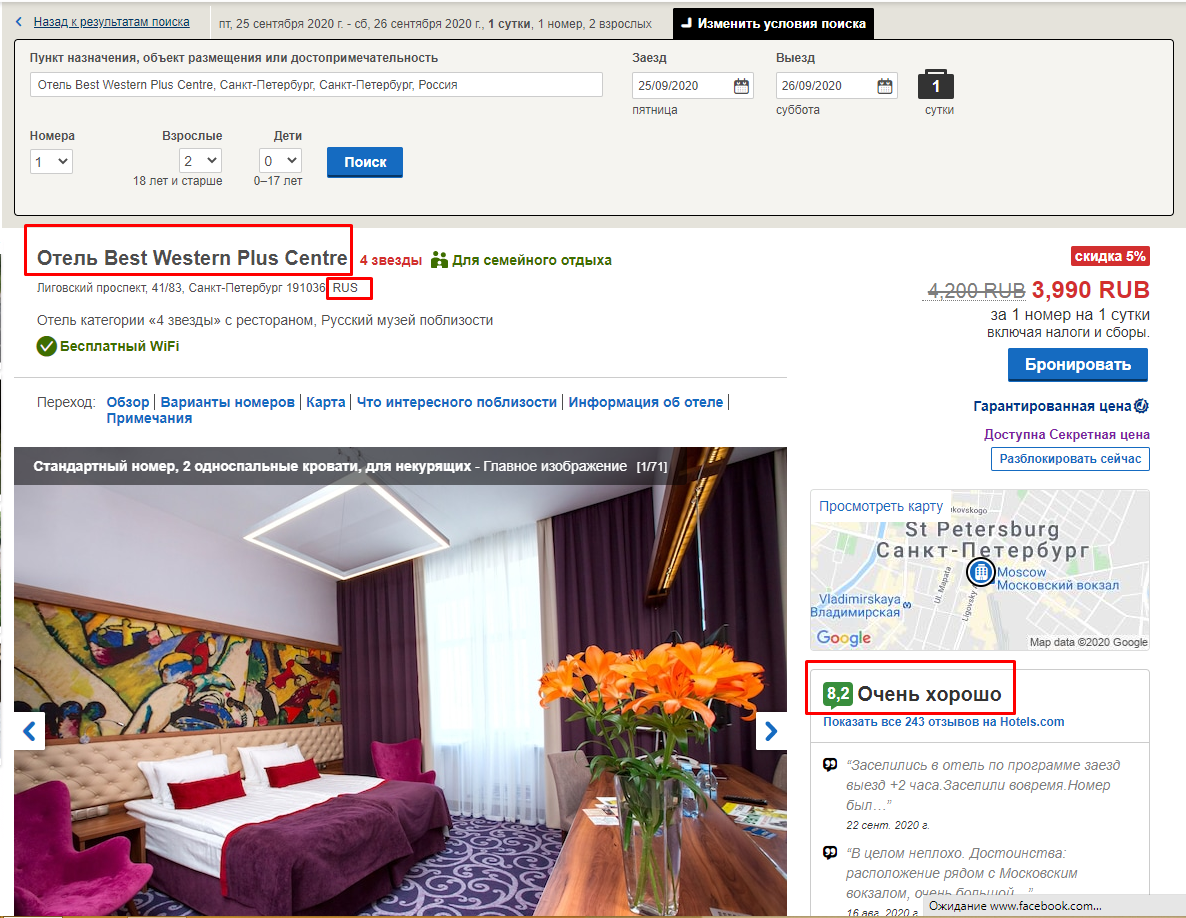Click the back arrow icon beside search results link
Image resolution: width=1186 pixels, height=918 pixels.
(19, 22)
